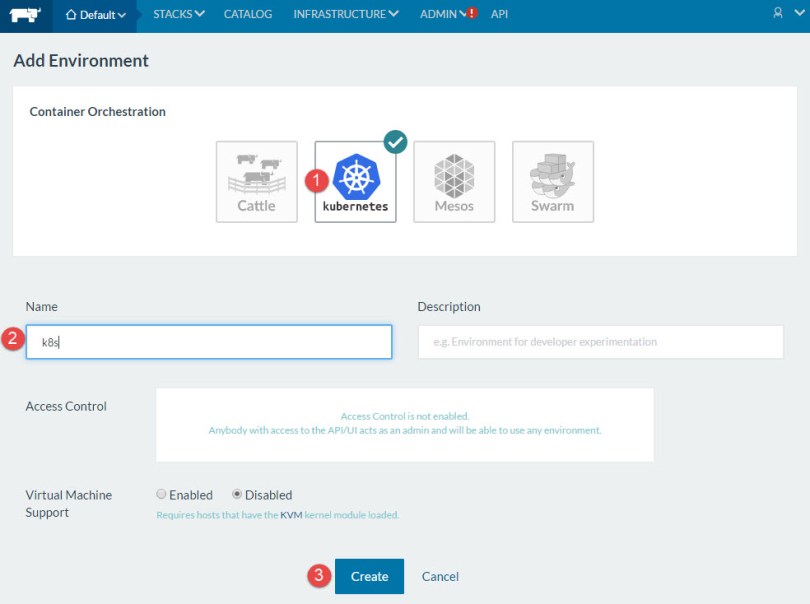The height and width of the screenshot is (604, 810).
Task: Choose the Kubernetes orchestration tile
Action: click(355, 181)
